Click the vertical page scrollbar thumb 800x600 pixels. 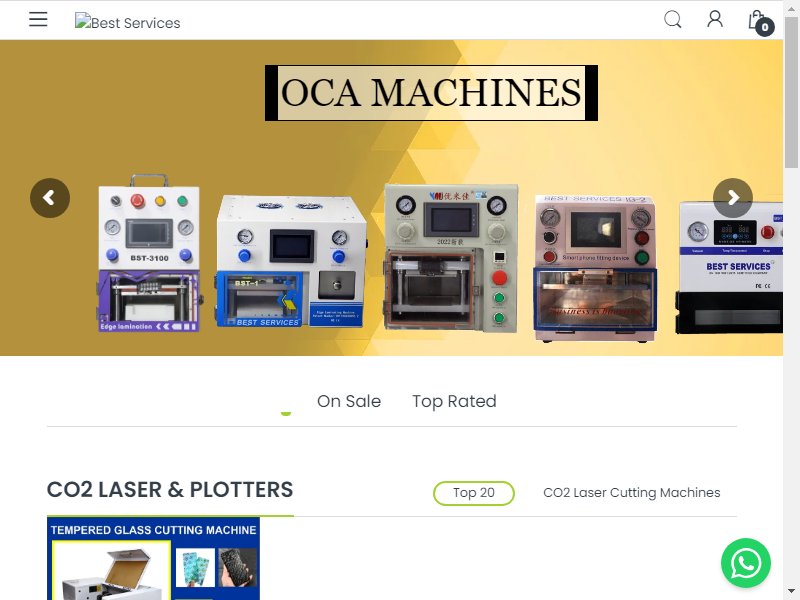(791, 92)
